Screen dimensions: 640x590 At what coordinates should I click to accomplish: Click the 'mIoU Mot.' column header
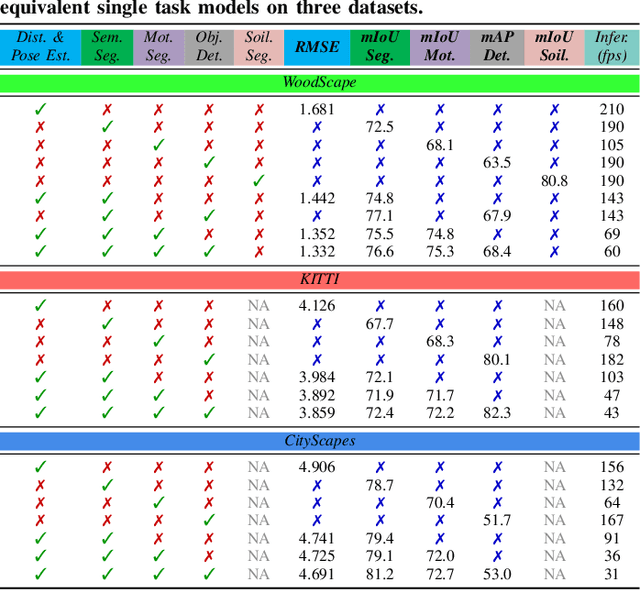click(x=440, y=47)
